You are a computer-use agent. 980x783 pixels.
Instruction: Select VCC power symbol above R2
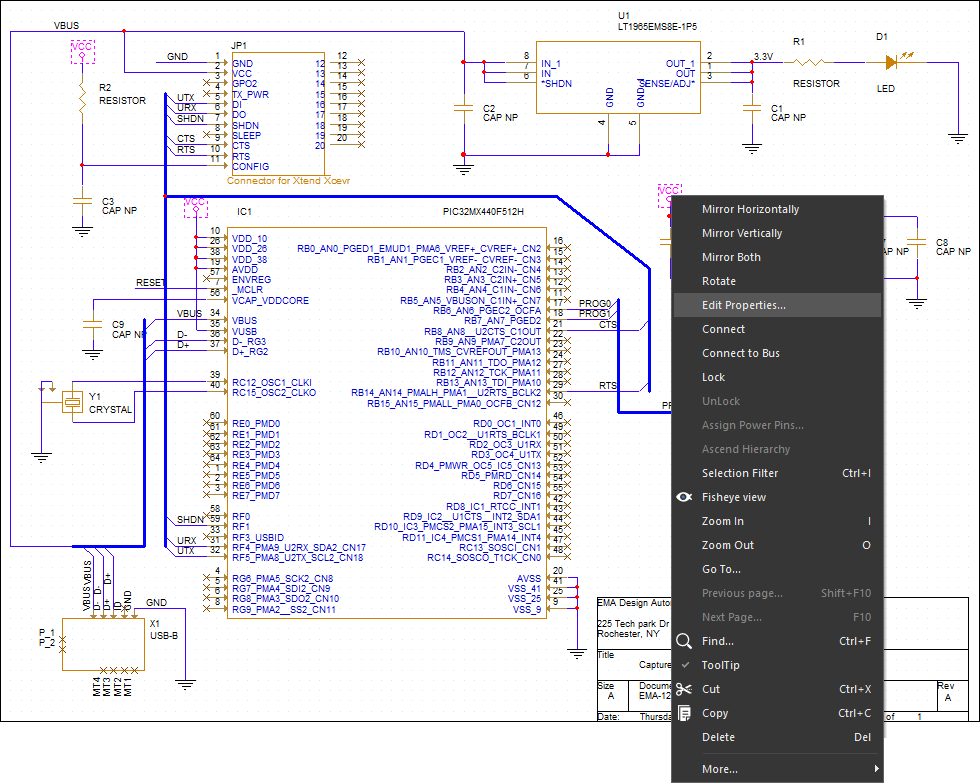point(82,52)
